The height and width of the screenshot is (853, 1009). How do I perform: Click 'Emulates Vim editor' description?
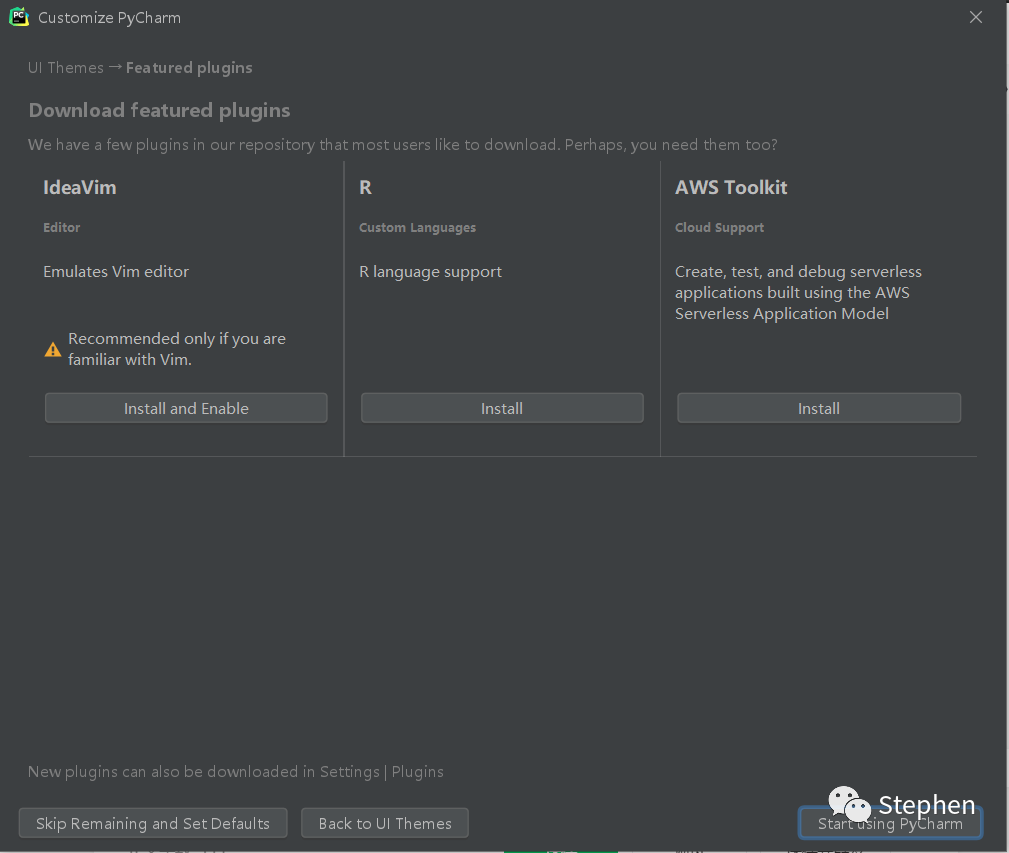click(116, 271)
